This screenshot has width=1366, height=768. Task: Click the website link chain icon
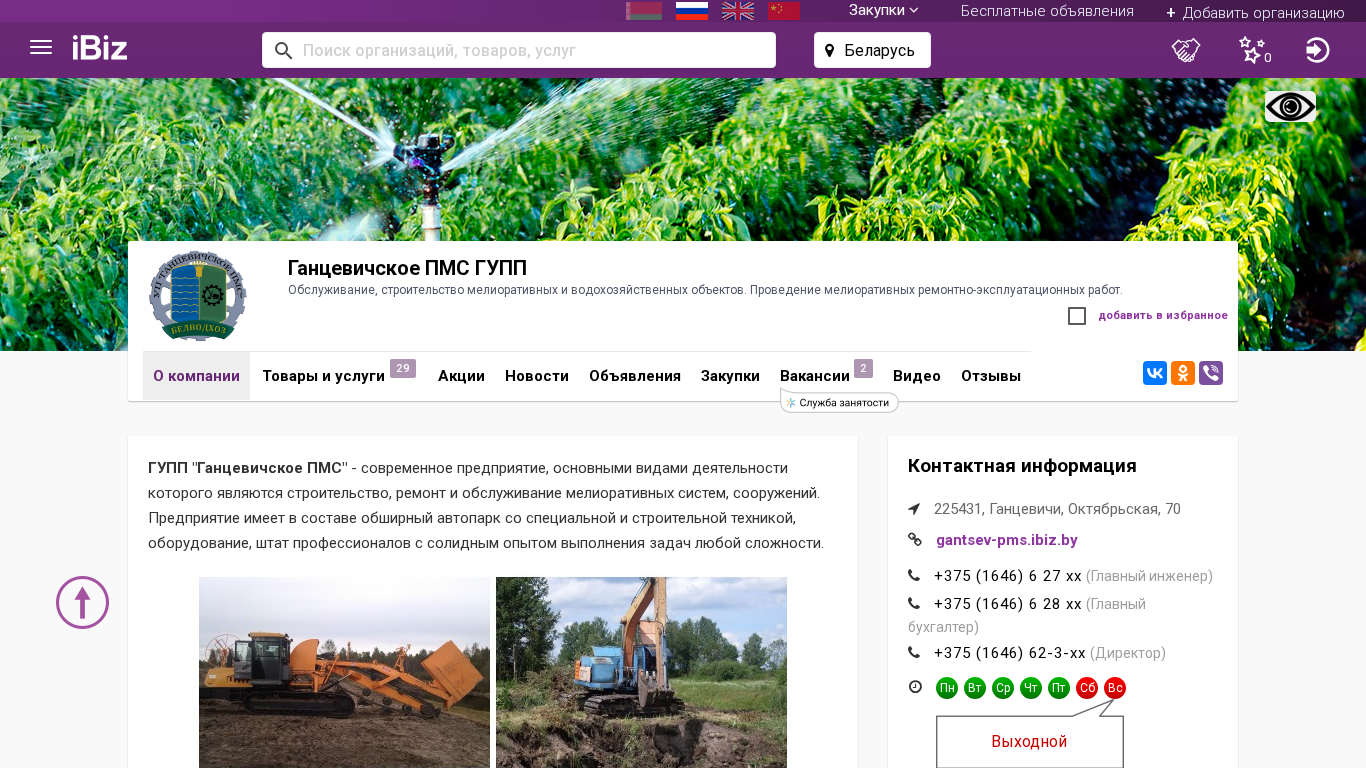[x=914, y=540]
